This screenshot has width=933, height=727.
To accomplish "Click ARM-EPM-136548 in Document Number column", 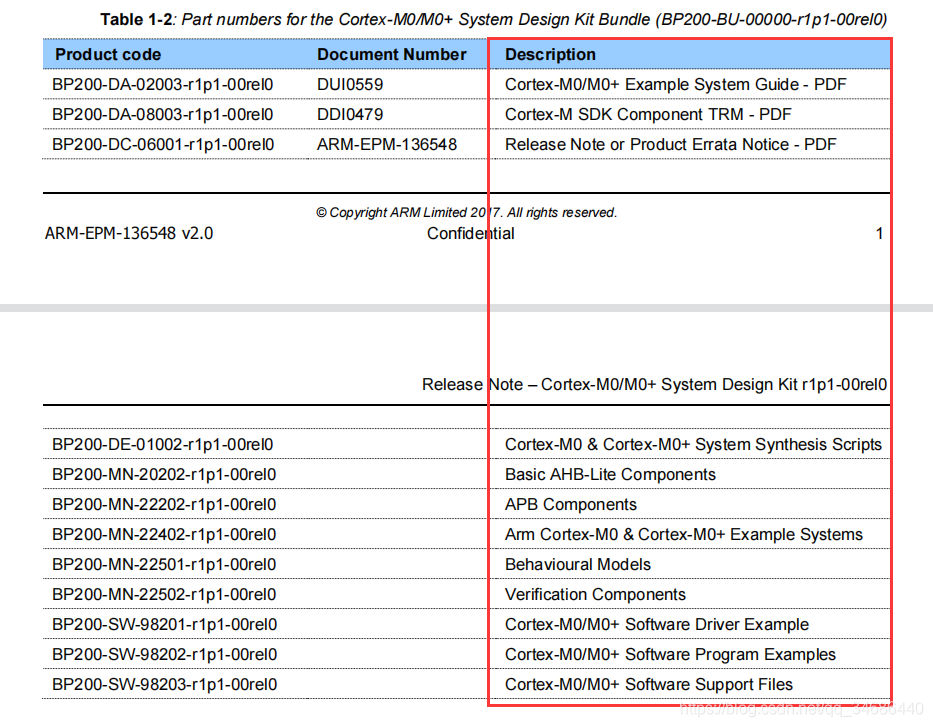I will click(387, 145).
